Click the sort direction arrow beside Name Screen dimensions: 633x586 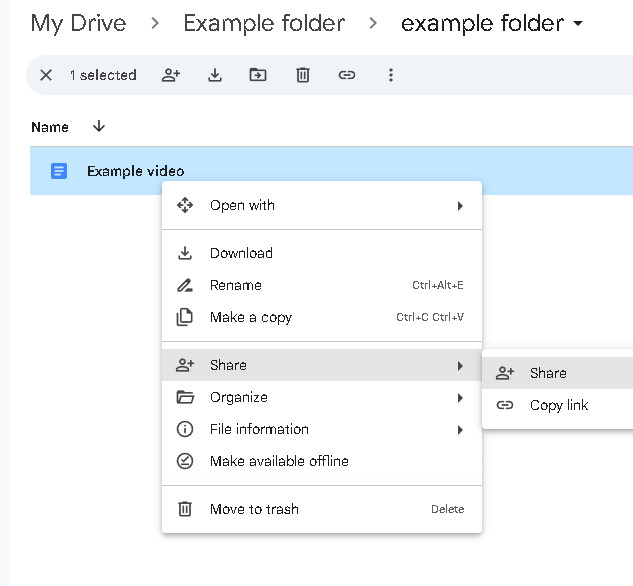coord(98,126)
